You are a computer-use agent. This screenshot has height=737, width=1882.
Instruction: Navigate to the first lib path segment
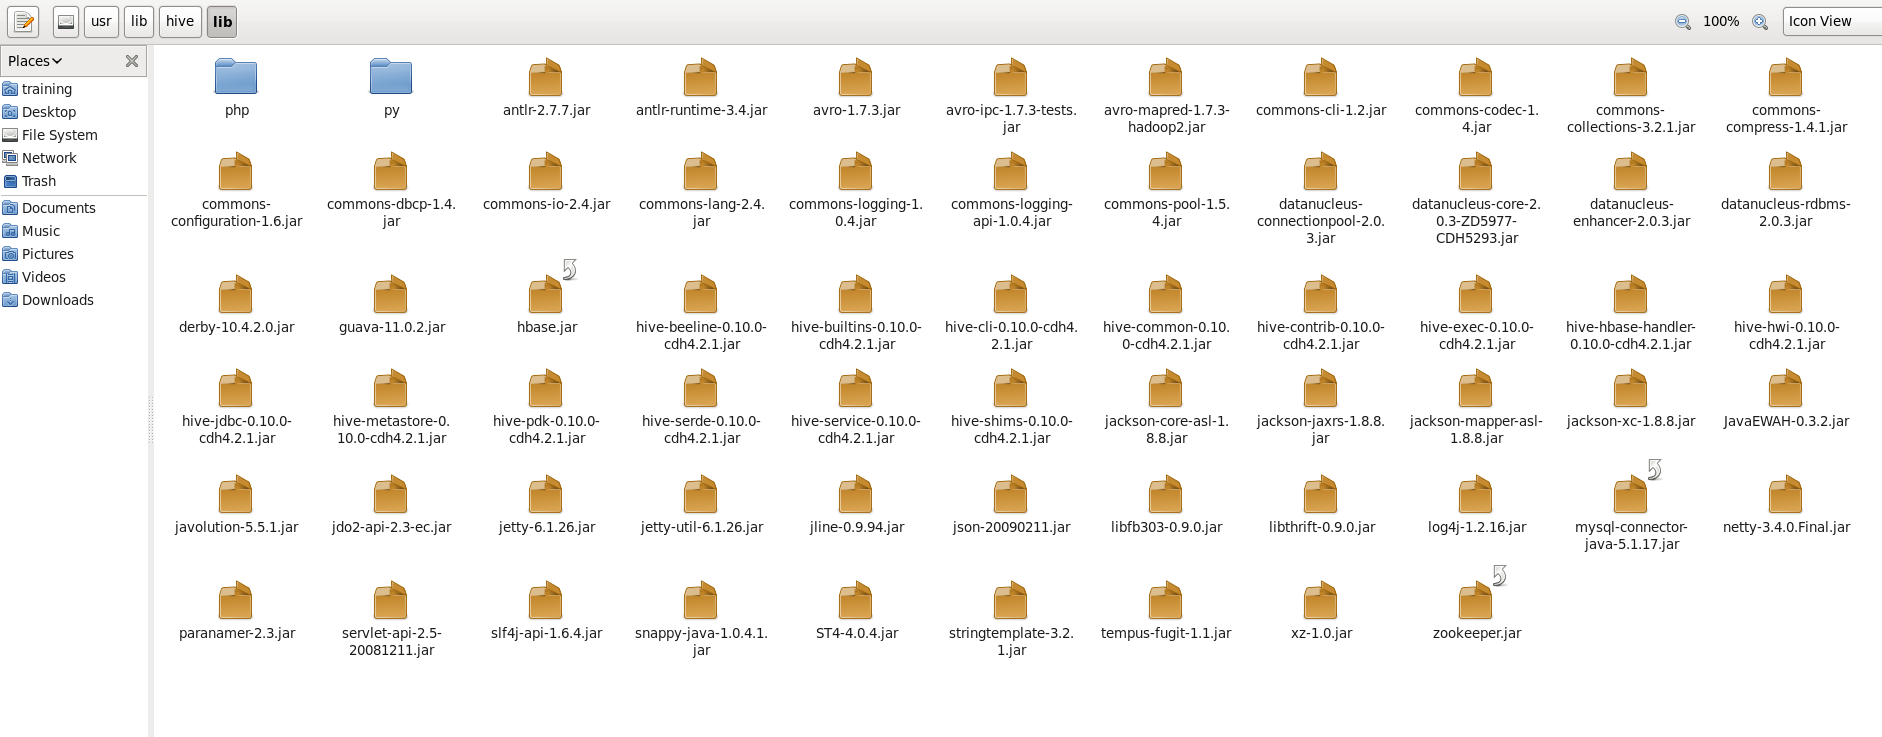(x=139, y=21)
